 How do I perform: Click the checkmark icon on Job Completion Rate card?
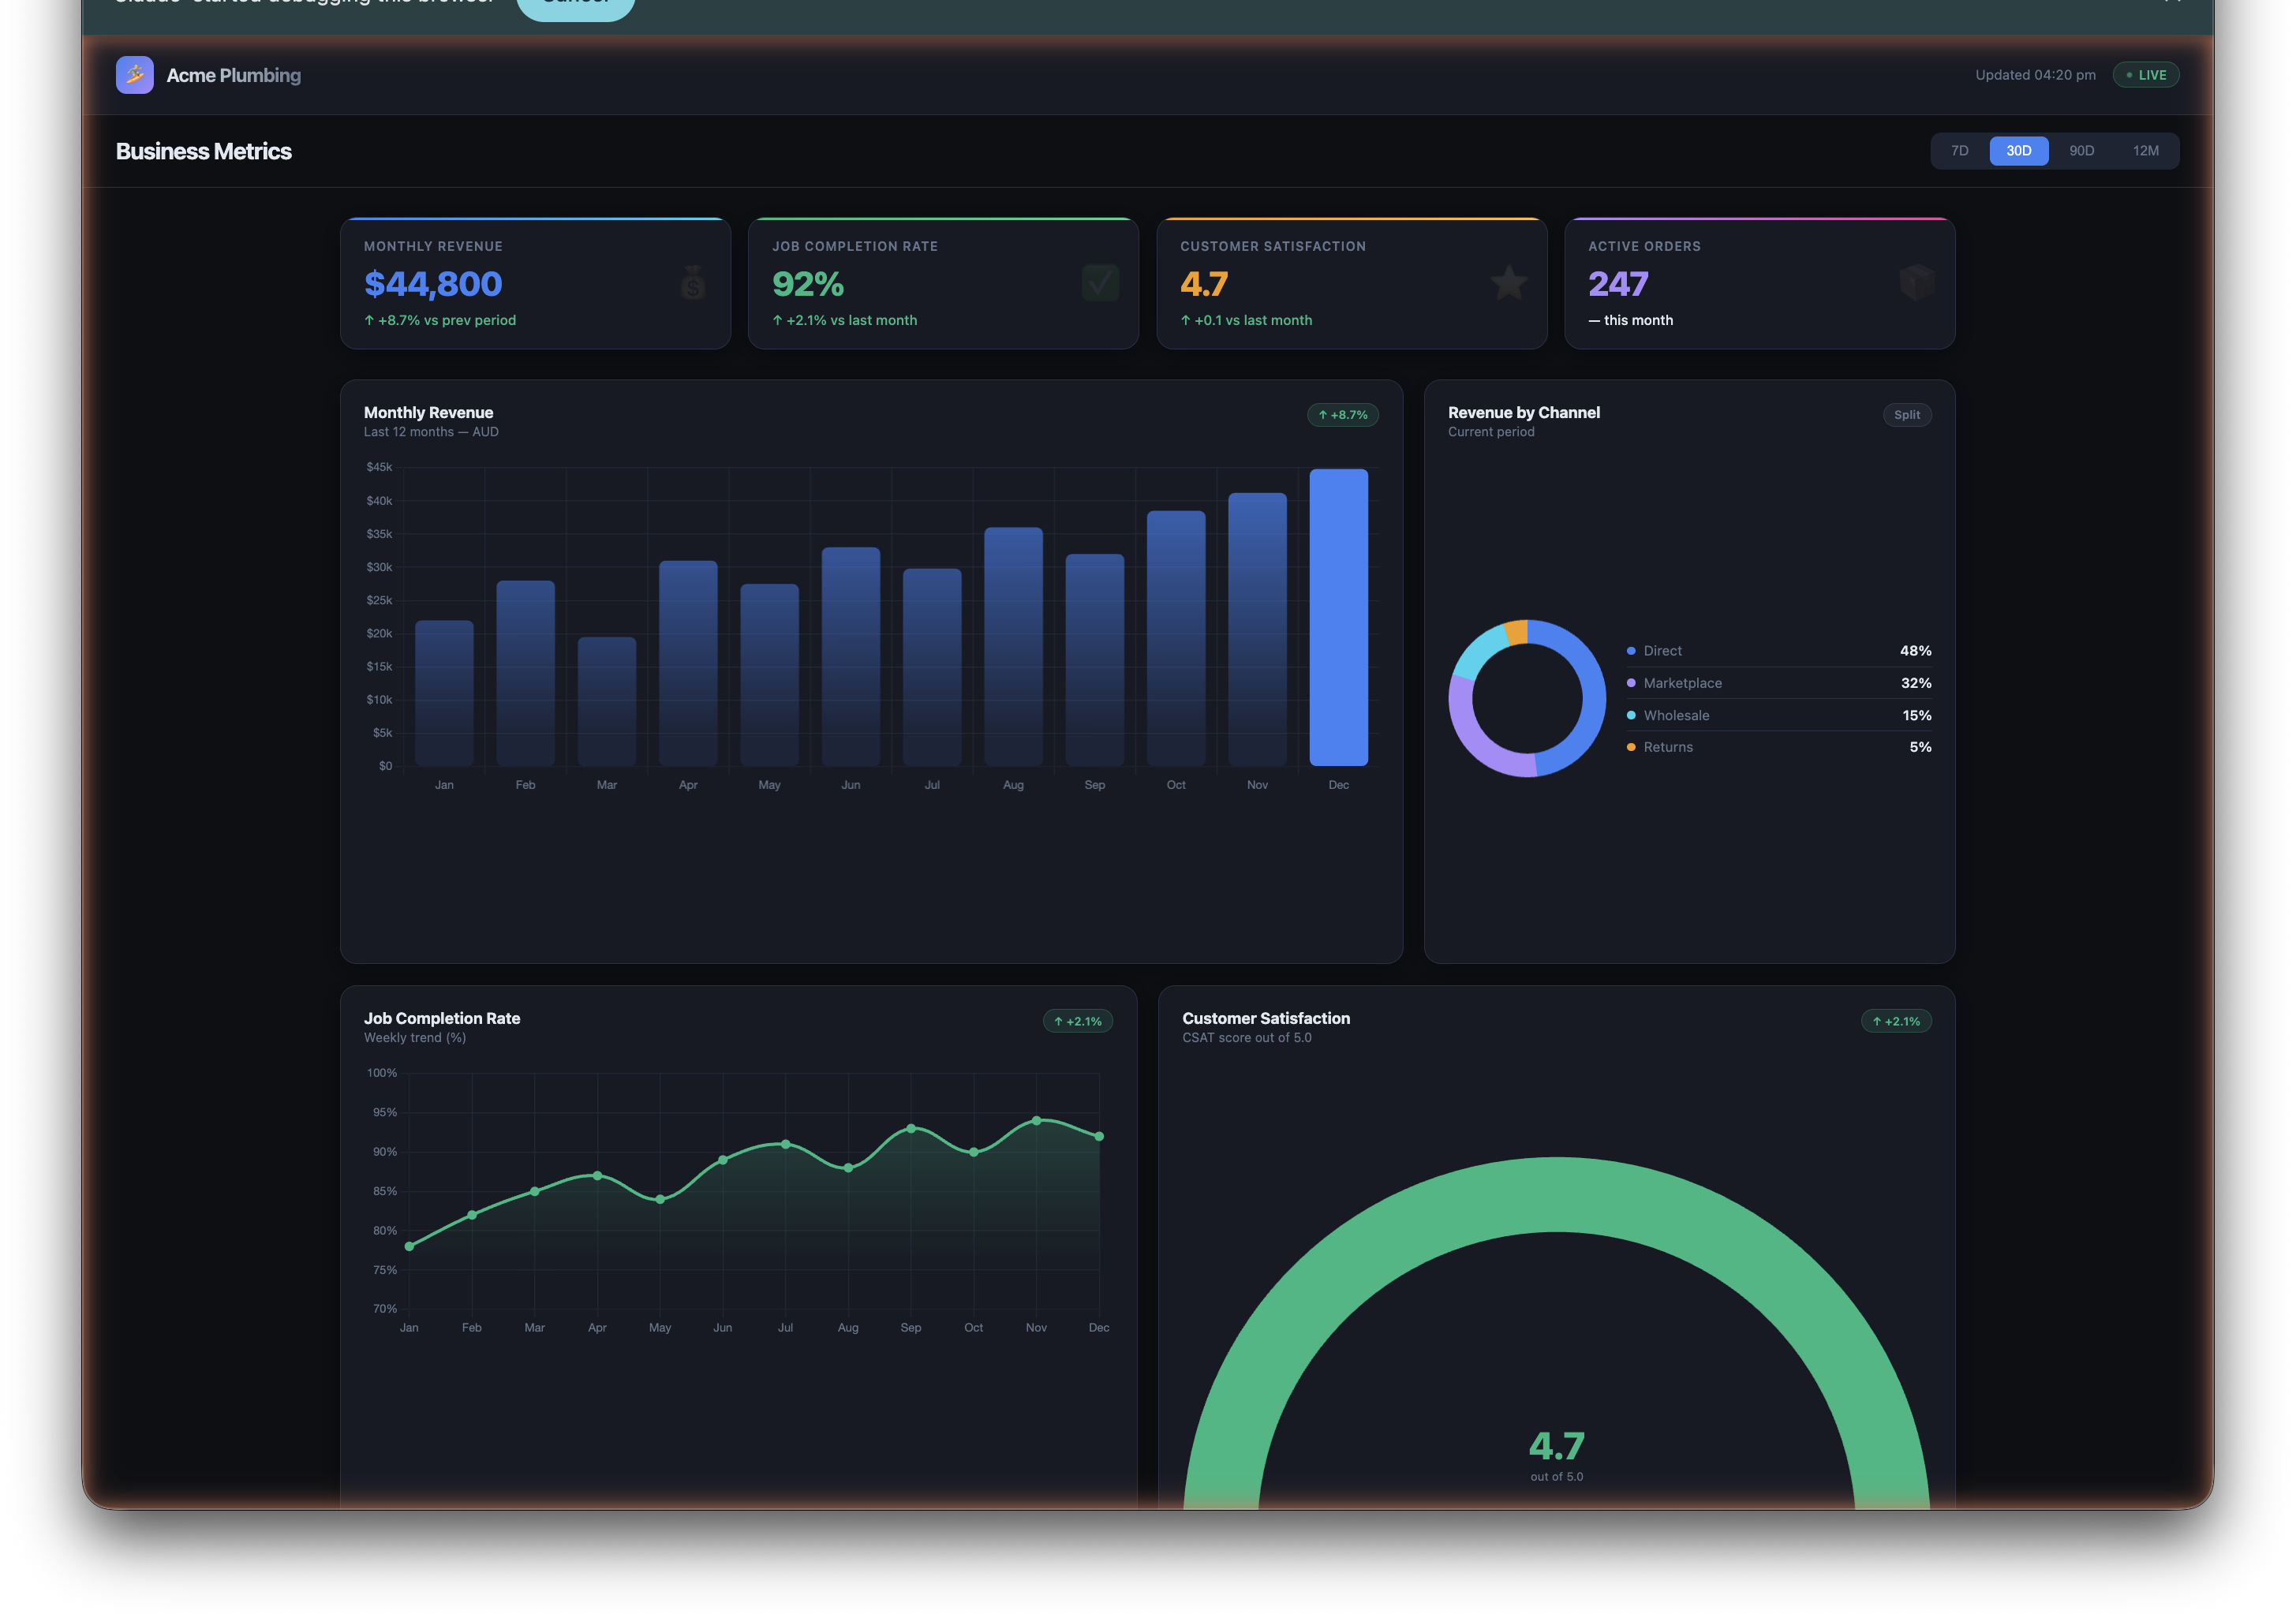click(1100, 283)
